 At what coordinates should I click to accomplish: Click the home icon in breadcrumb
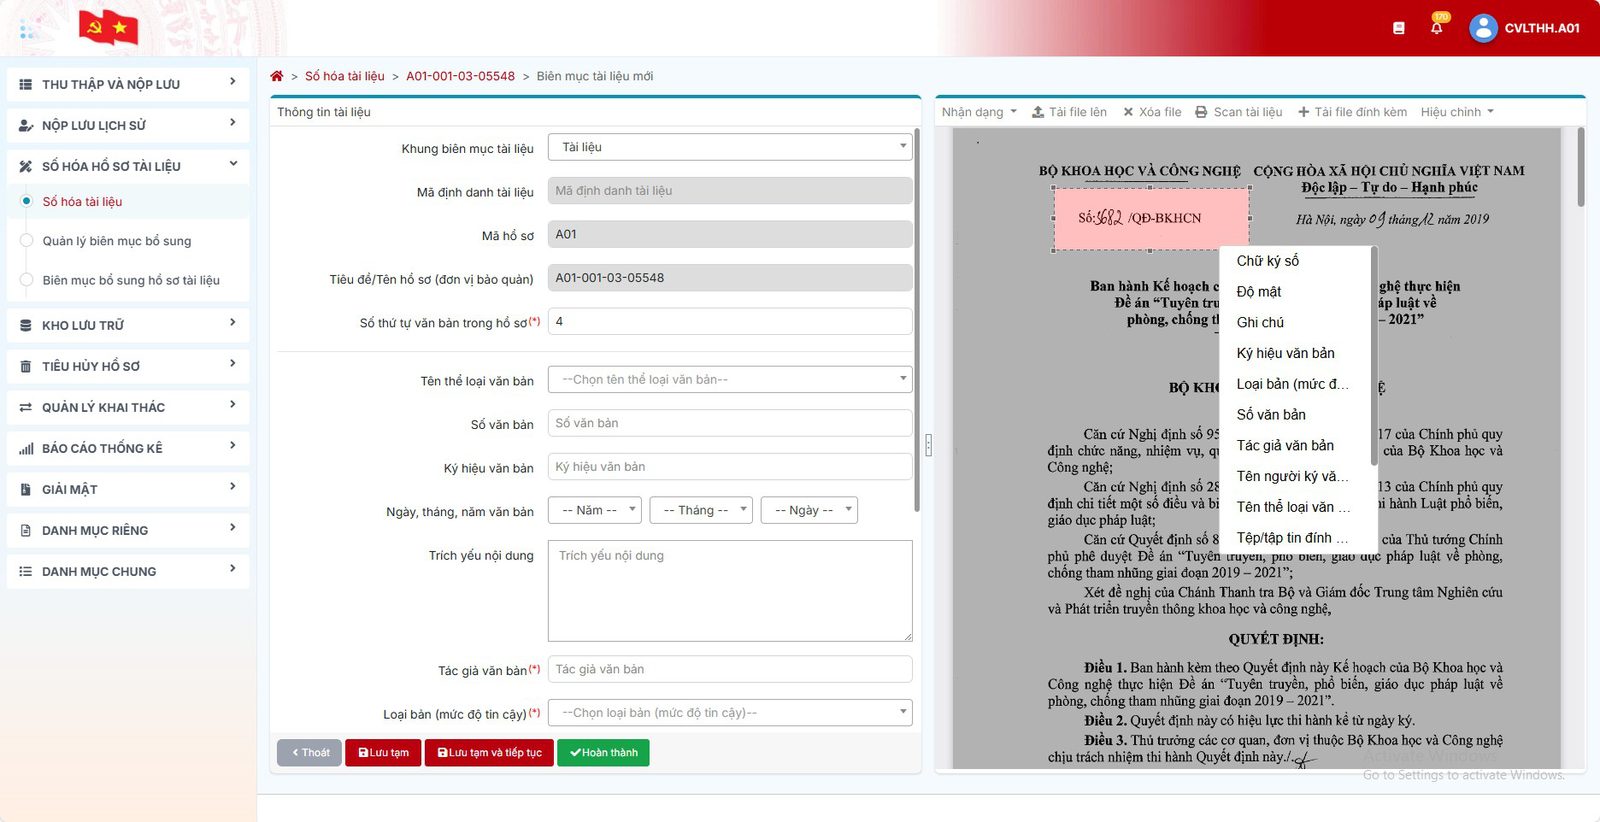point(277,76)
